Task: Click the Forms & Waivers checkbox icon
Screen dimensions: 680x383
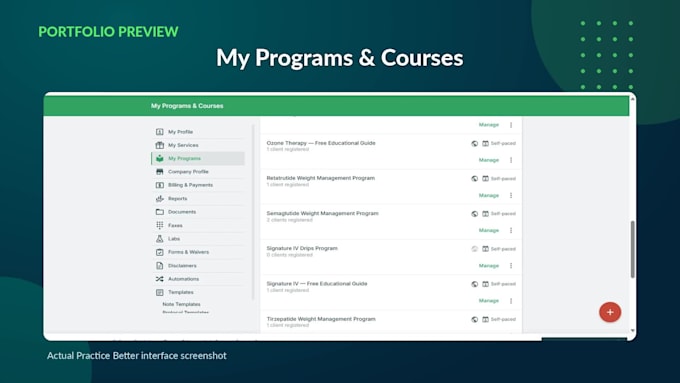Action: coord(160,252)
